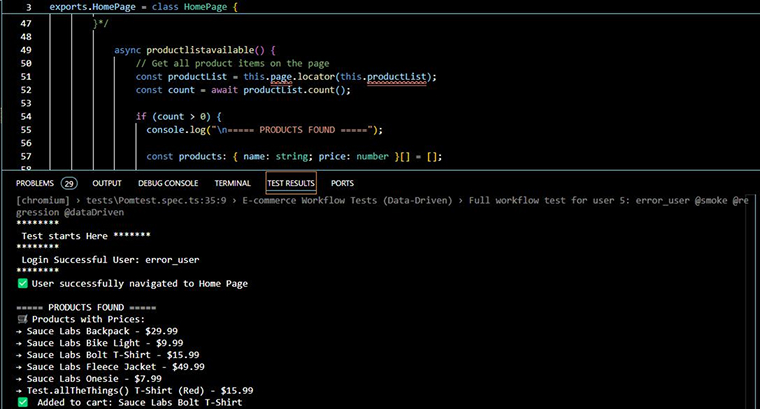The image size is (760, 409).
Task: Click the underlined productList property on line 51
Action: pyautogui.click(x=403, y=77)
